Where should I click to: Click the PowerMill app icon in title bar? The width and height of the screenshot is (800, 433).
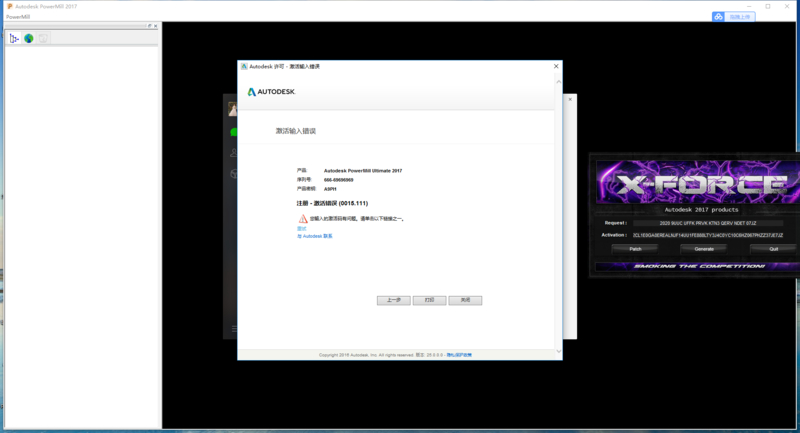(x=10, y=7)
